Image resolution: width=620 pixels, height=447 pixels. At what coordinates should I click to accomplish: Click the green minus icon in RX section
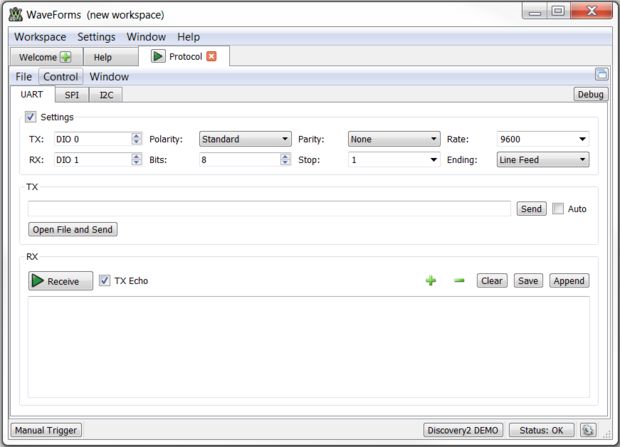pyautogui.click(x=459, y=280)
